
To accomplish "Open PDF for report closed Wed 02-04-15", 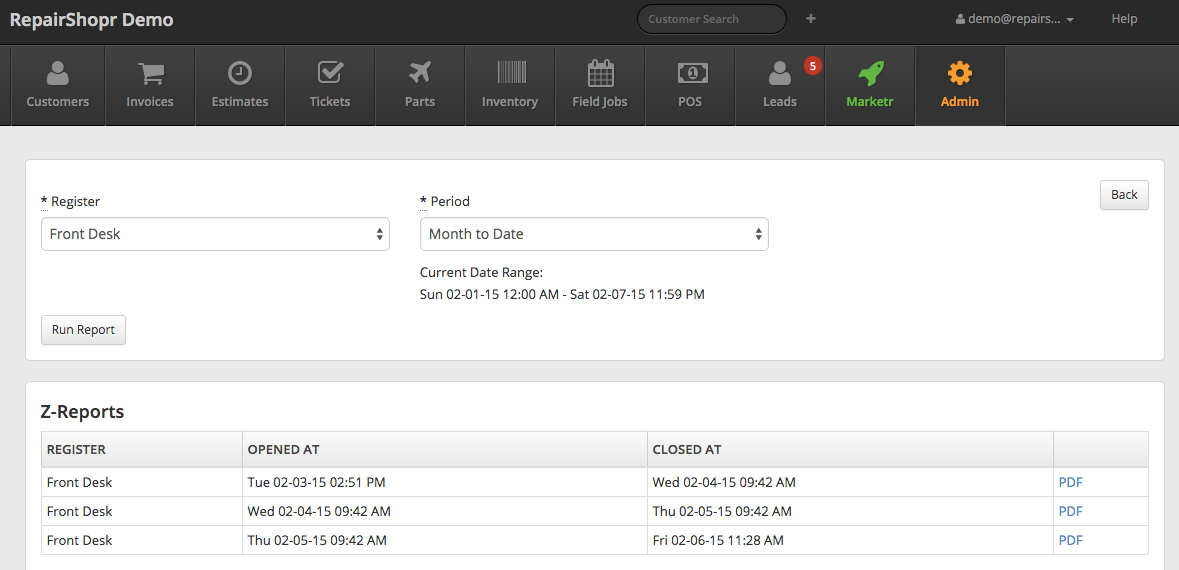I will (1070, 482).
